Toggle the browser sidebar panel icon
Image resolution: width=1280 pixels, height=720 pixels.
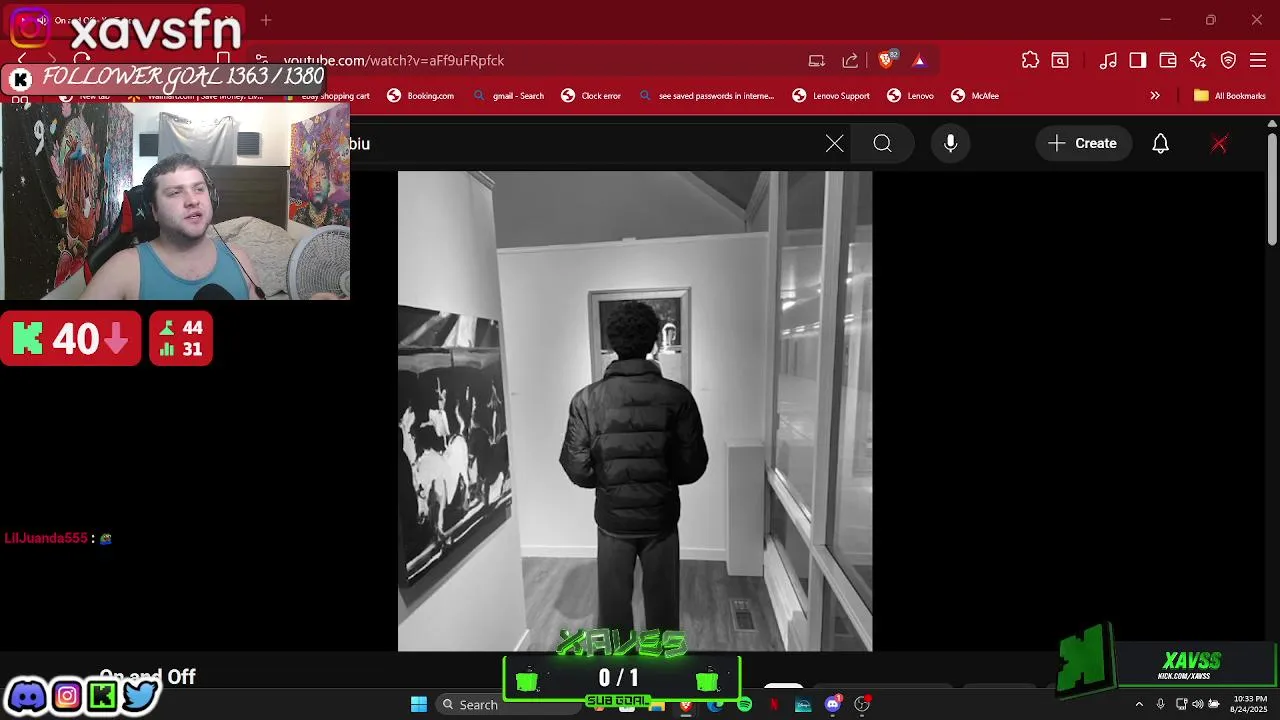point(1138,61)
